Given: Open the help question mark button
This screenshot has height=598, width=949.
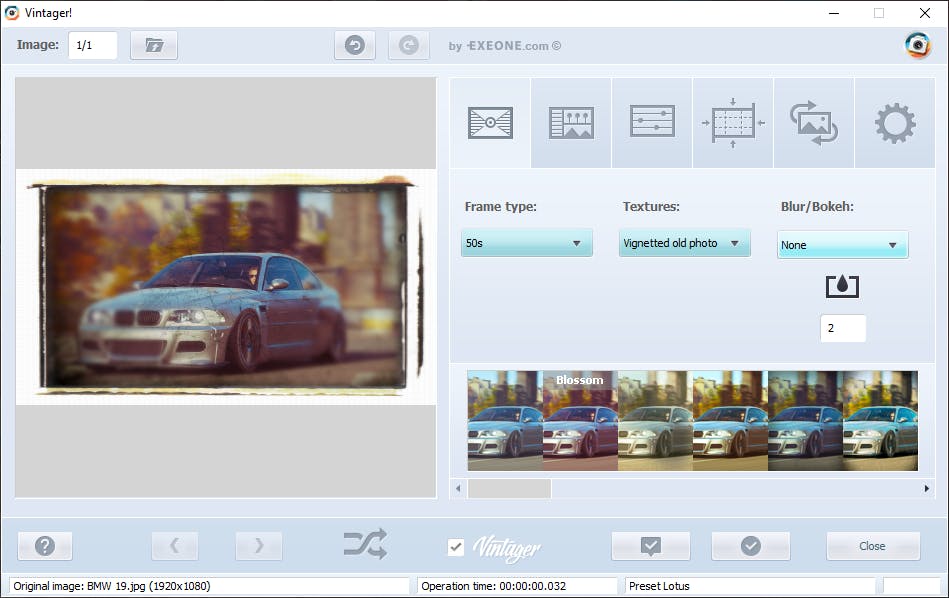Looking at the screenshot, I should [45, 546].
